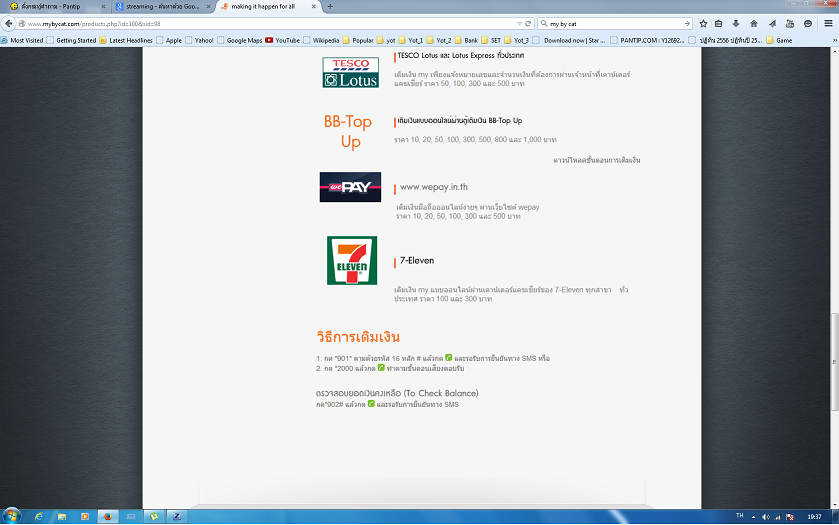Click the green call icon under Check Balance

(371, 404)
